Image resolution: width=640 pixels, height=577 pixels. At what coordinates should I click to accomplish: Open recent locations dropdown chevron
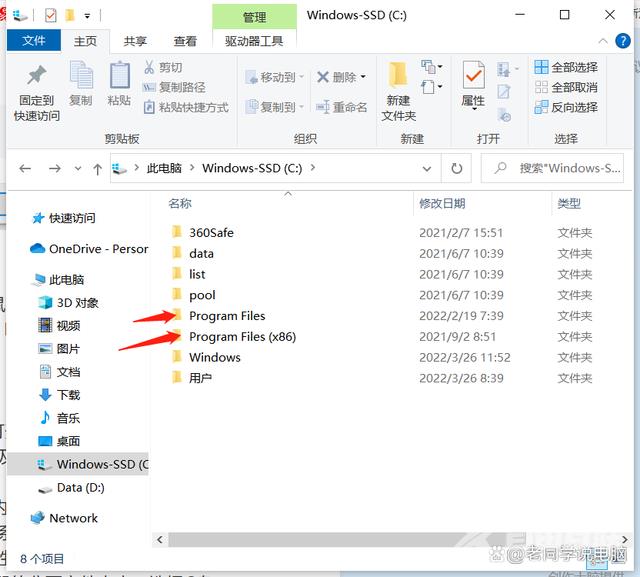[x=78, y=168]
